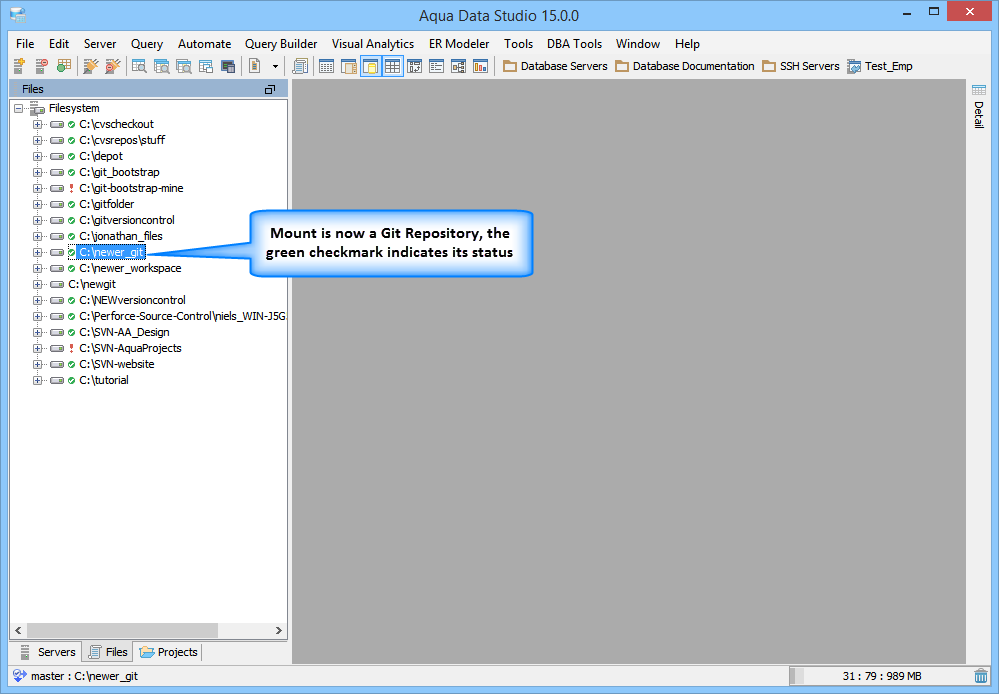Click the table icon with green circle

64,66
